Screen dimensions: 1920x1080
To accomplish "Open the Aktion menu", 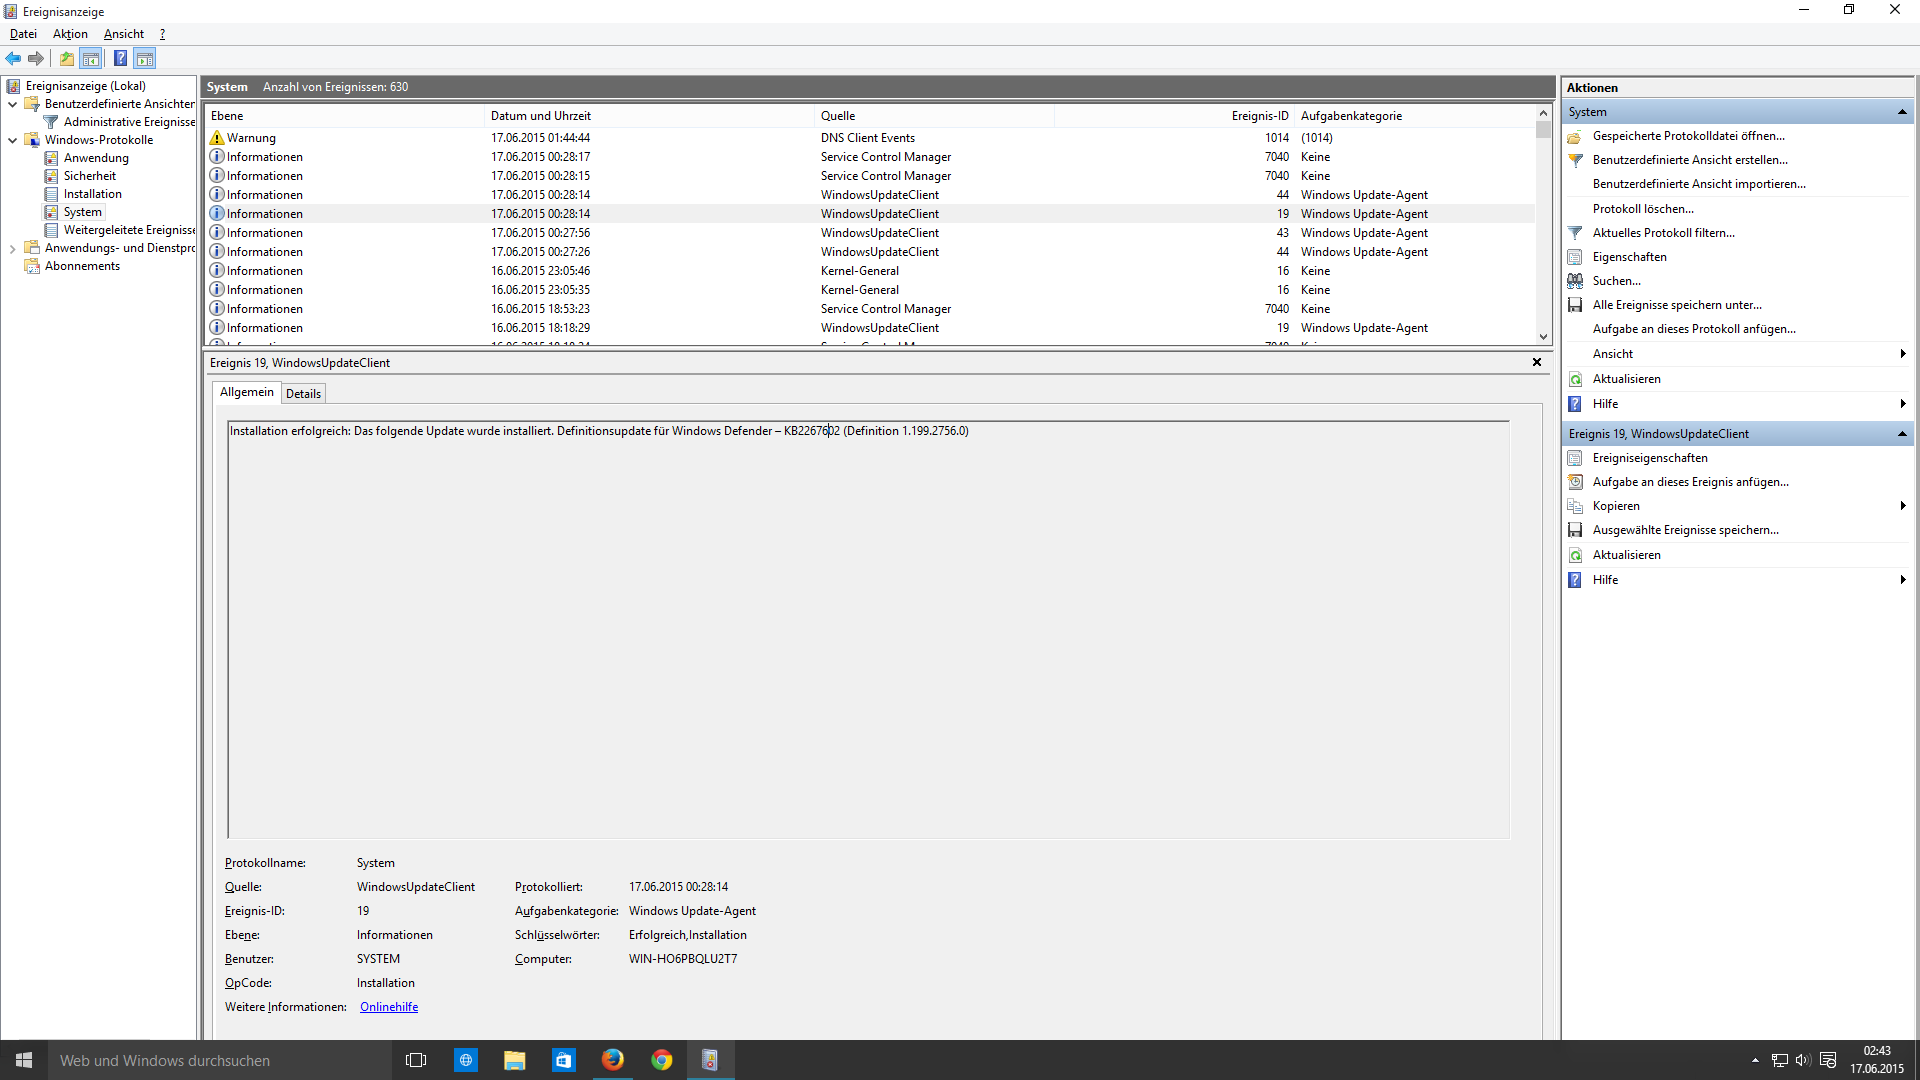I will point(70,34).
